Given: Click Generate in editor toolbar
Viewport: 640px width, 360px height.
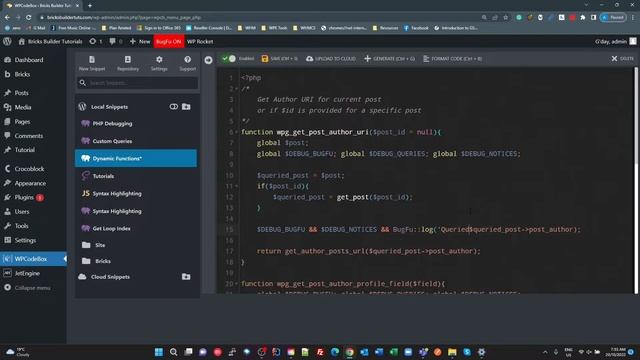Looking at the screenshot, I should click(389, 59).
